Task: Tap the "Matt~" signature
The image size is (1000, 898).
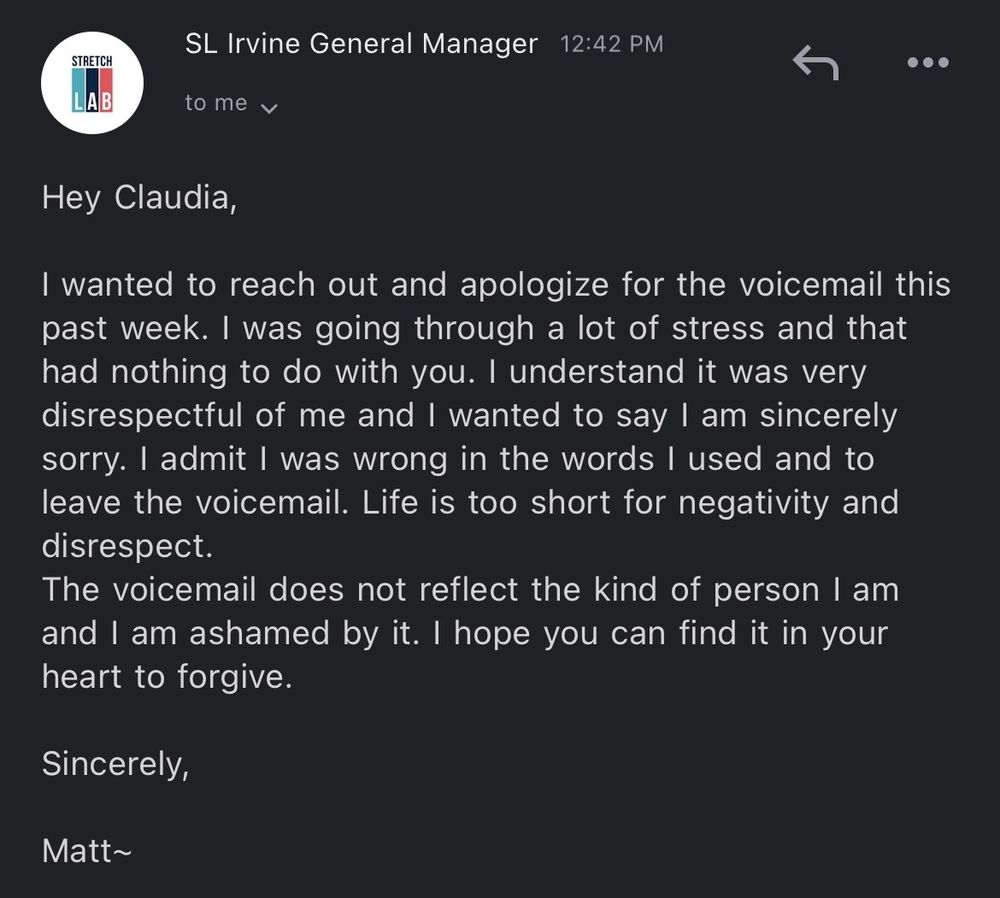Action: pos(88,851)
